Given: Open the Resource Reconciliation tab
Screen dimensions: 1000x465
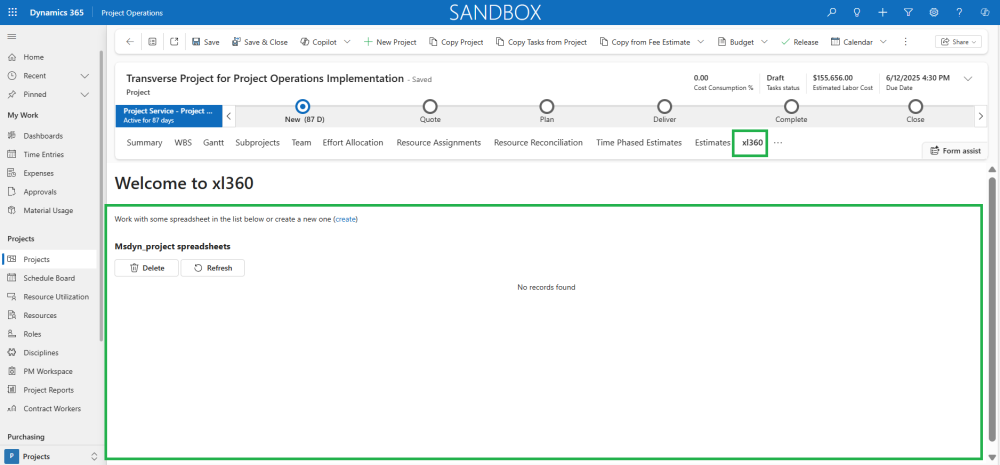Looking at the screenshot, I should pyautogui.click(x=538, y=143).
